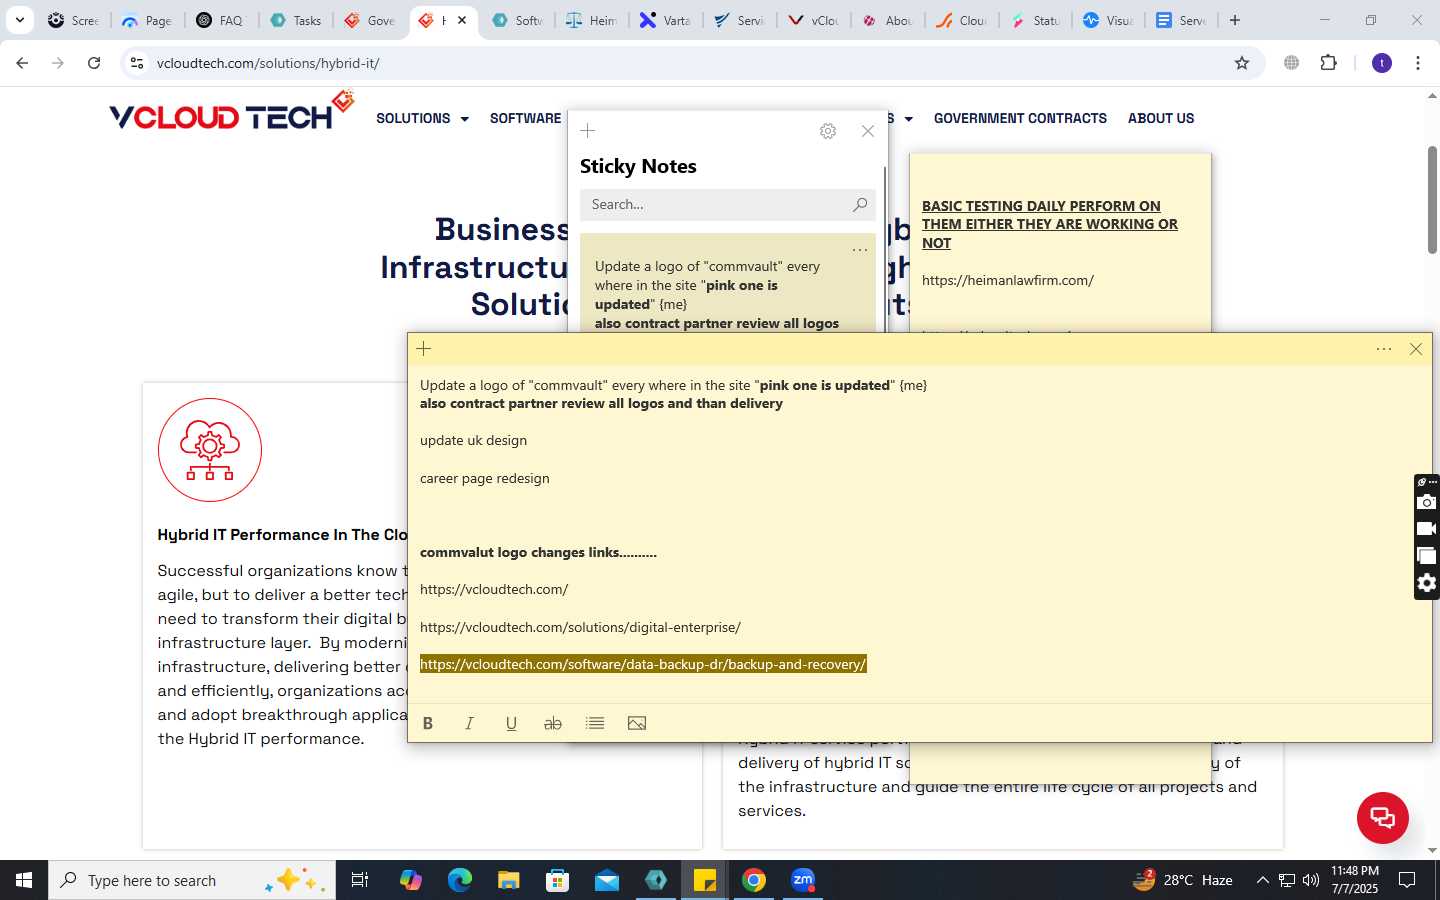1440x900 pixels.
Task: Click highlighted backup-and-recovery link in note
Action: 643,664
